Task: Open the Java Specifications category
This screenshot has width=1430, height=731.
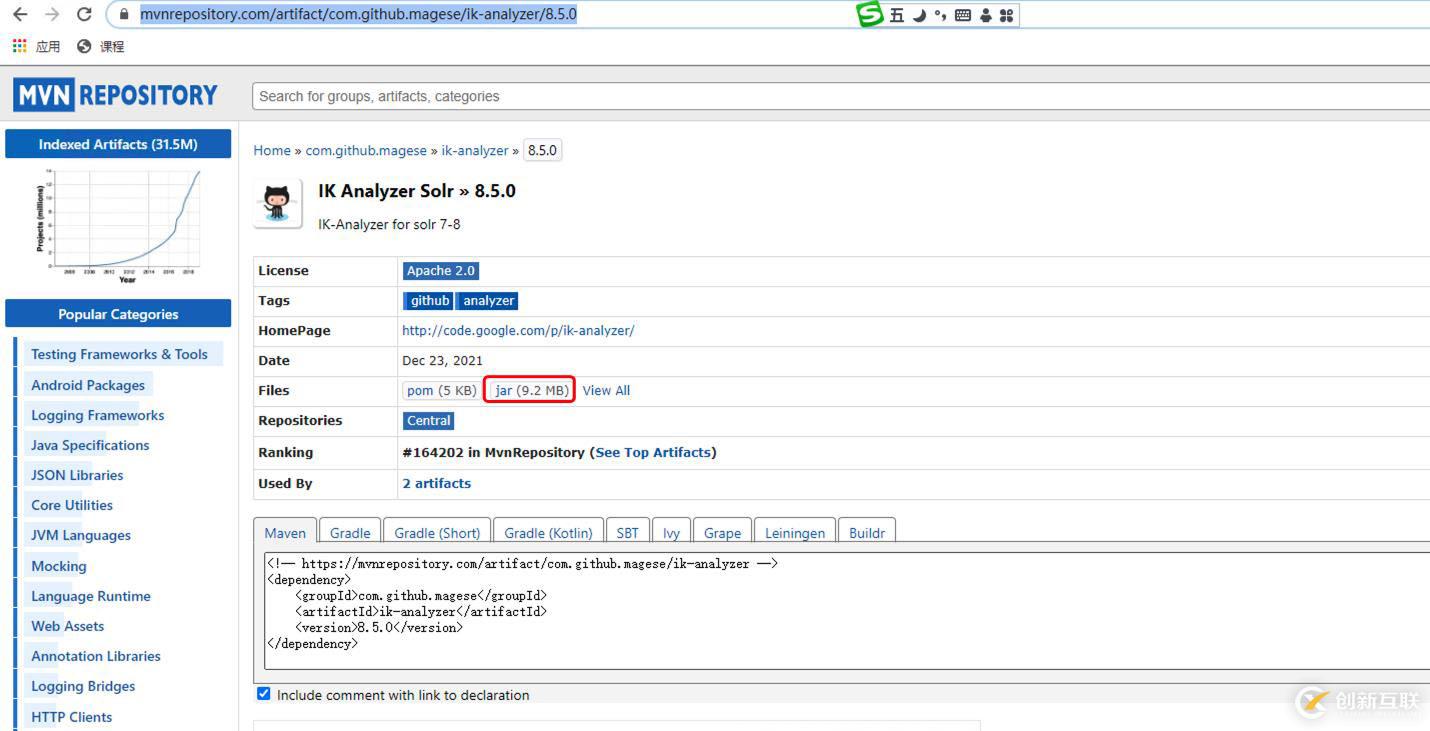Action: click(90, 445)
